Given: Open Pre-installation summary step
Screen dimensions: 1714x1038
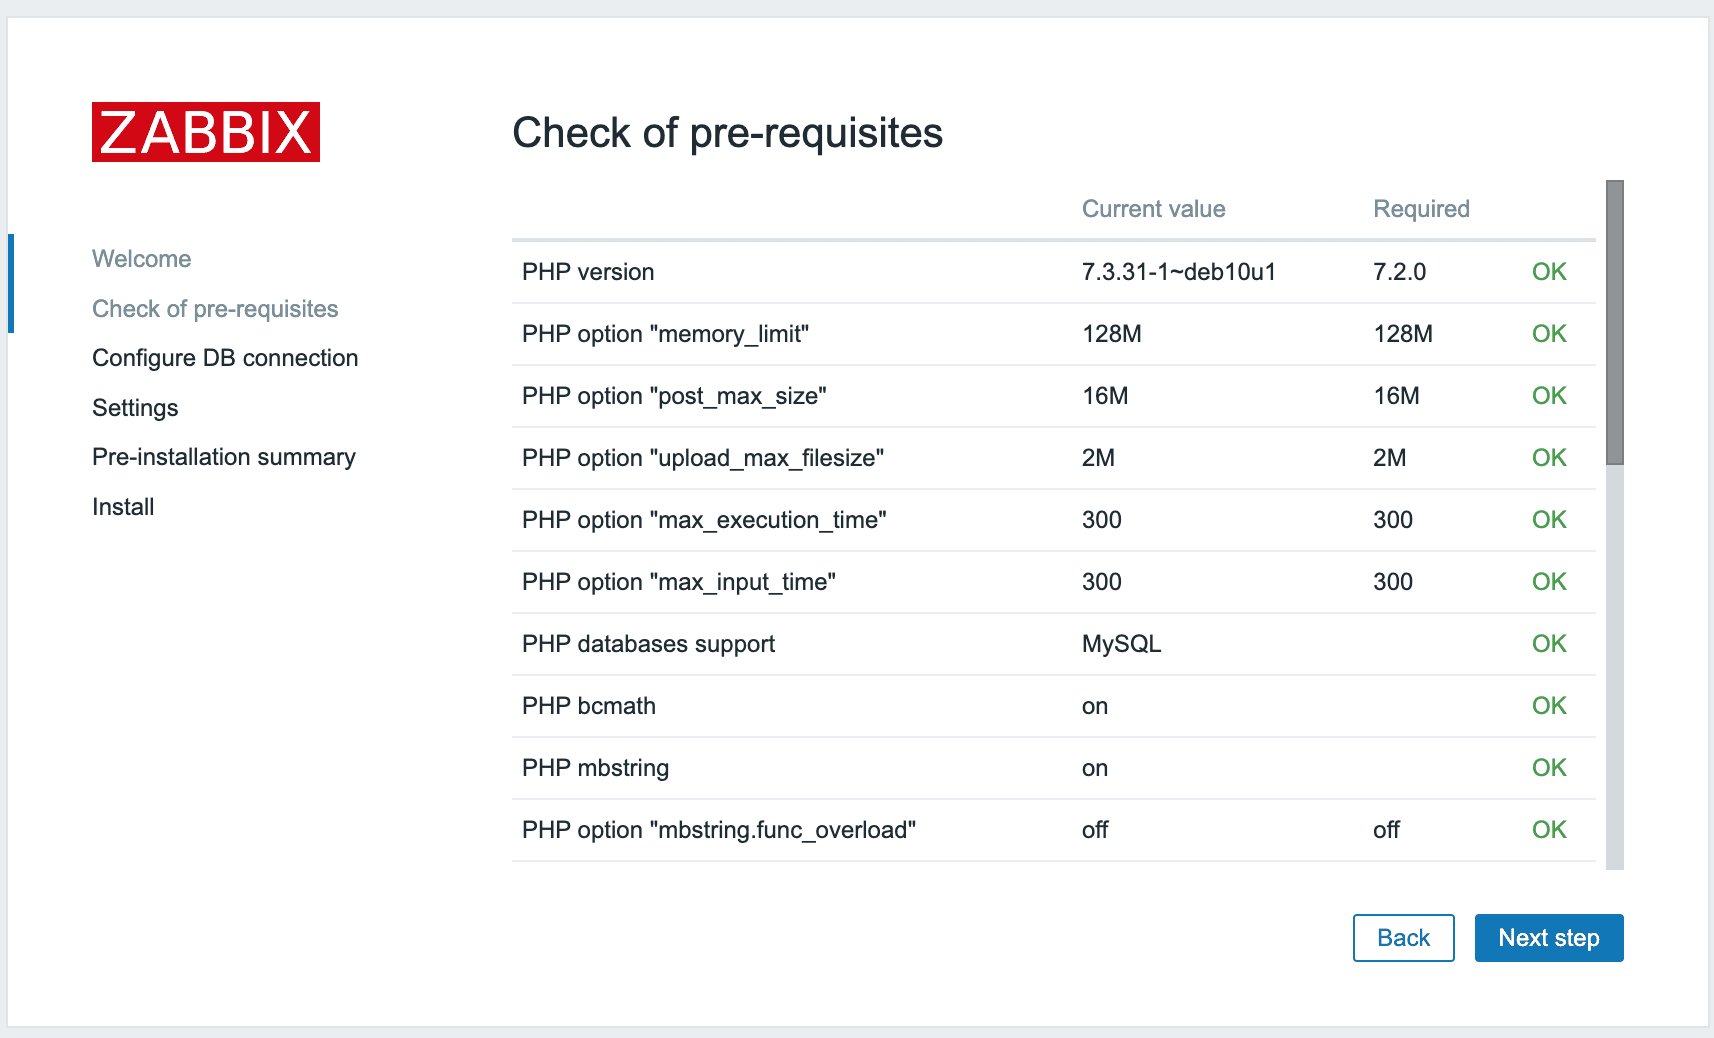Looking at the screenshot, I should [x=224, y=457].
